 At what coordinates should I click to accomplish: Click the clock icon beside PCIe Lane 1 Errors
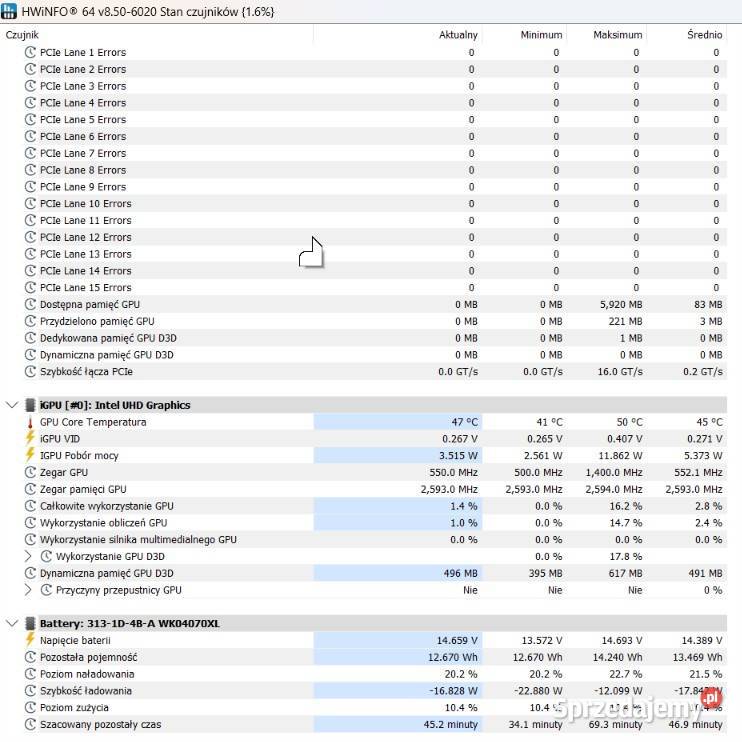[x=30, y=53]
